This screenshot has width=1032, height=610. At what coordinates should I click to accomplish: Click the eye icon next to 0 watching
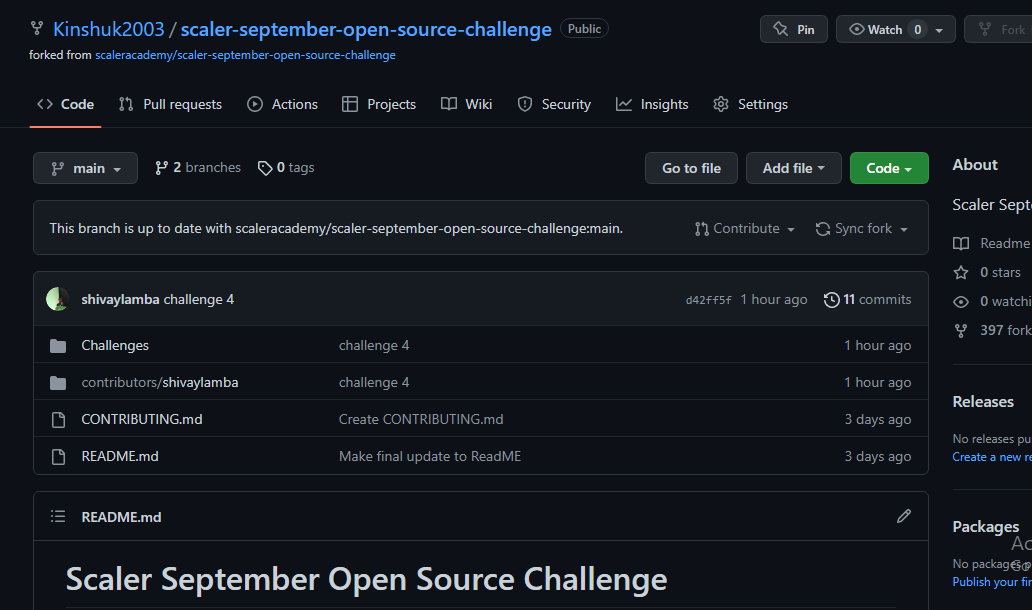(961, 302)
